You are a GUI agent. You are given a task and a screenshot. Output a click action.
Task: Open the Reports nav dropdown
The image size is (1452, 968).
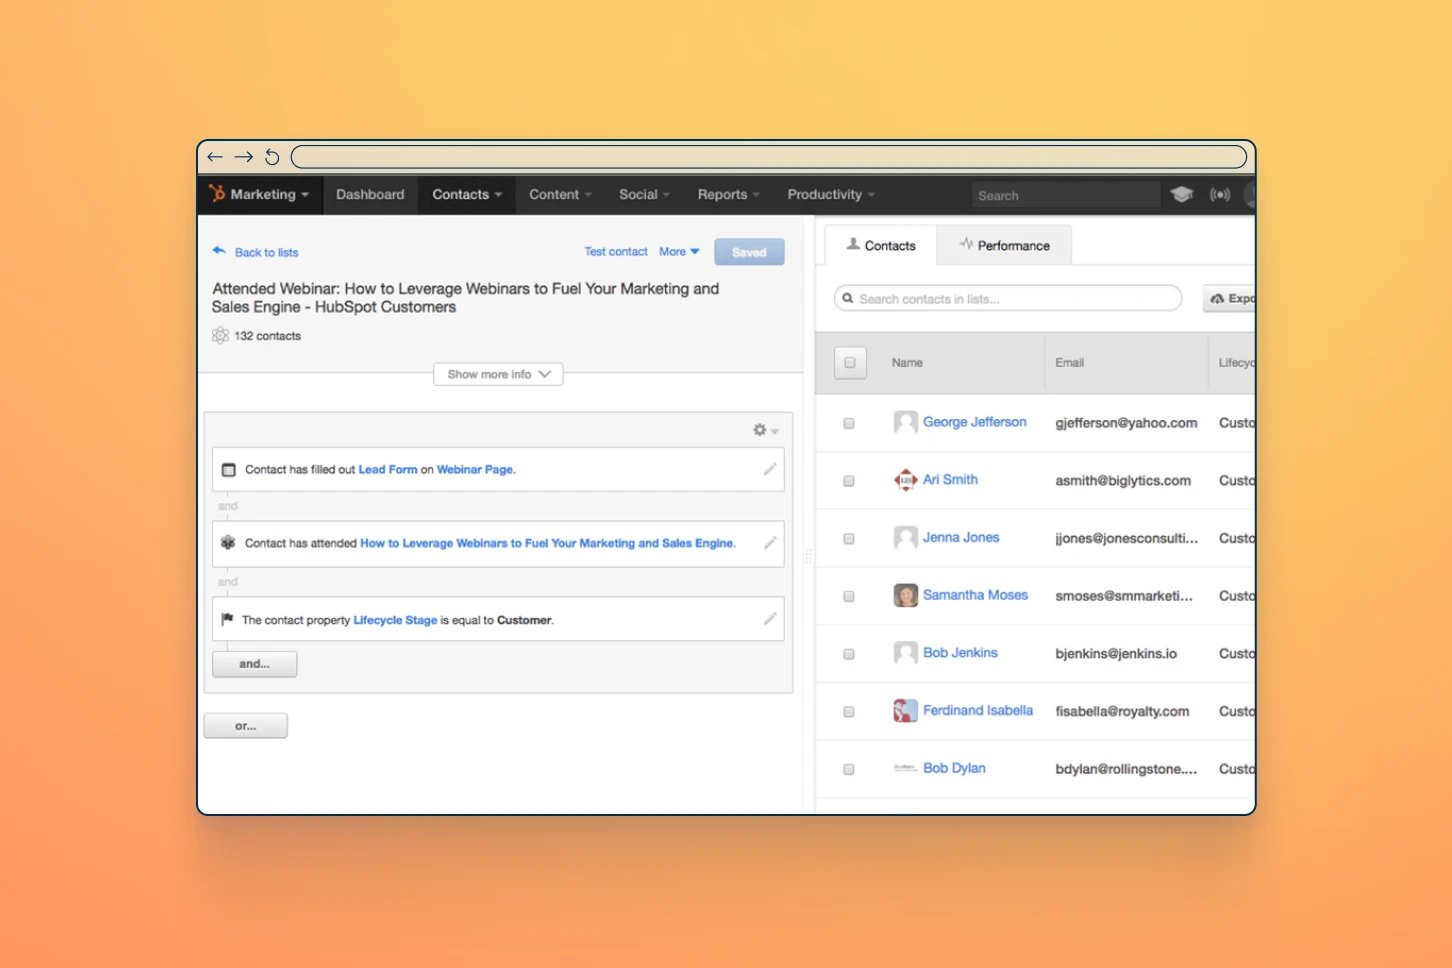click(x=728, y=194)
